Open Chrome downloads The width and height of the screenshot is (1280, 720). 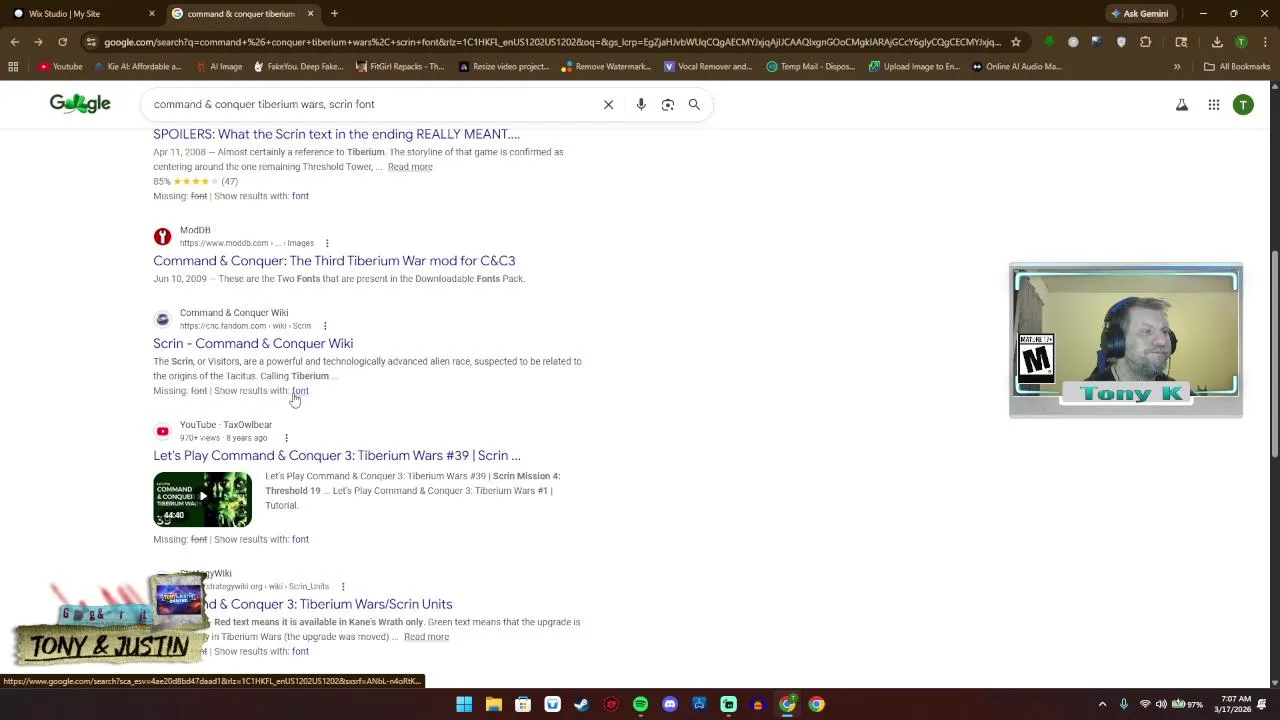pos(1217,42)
